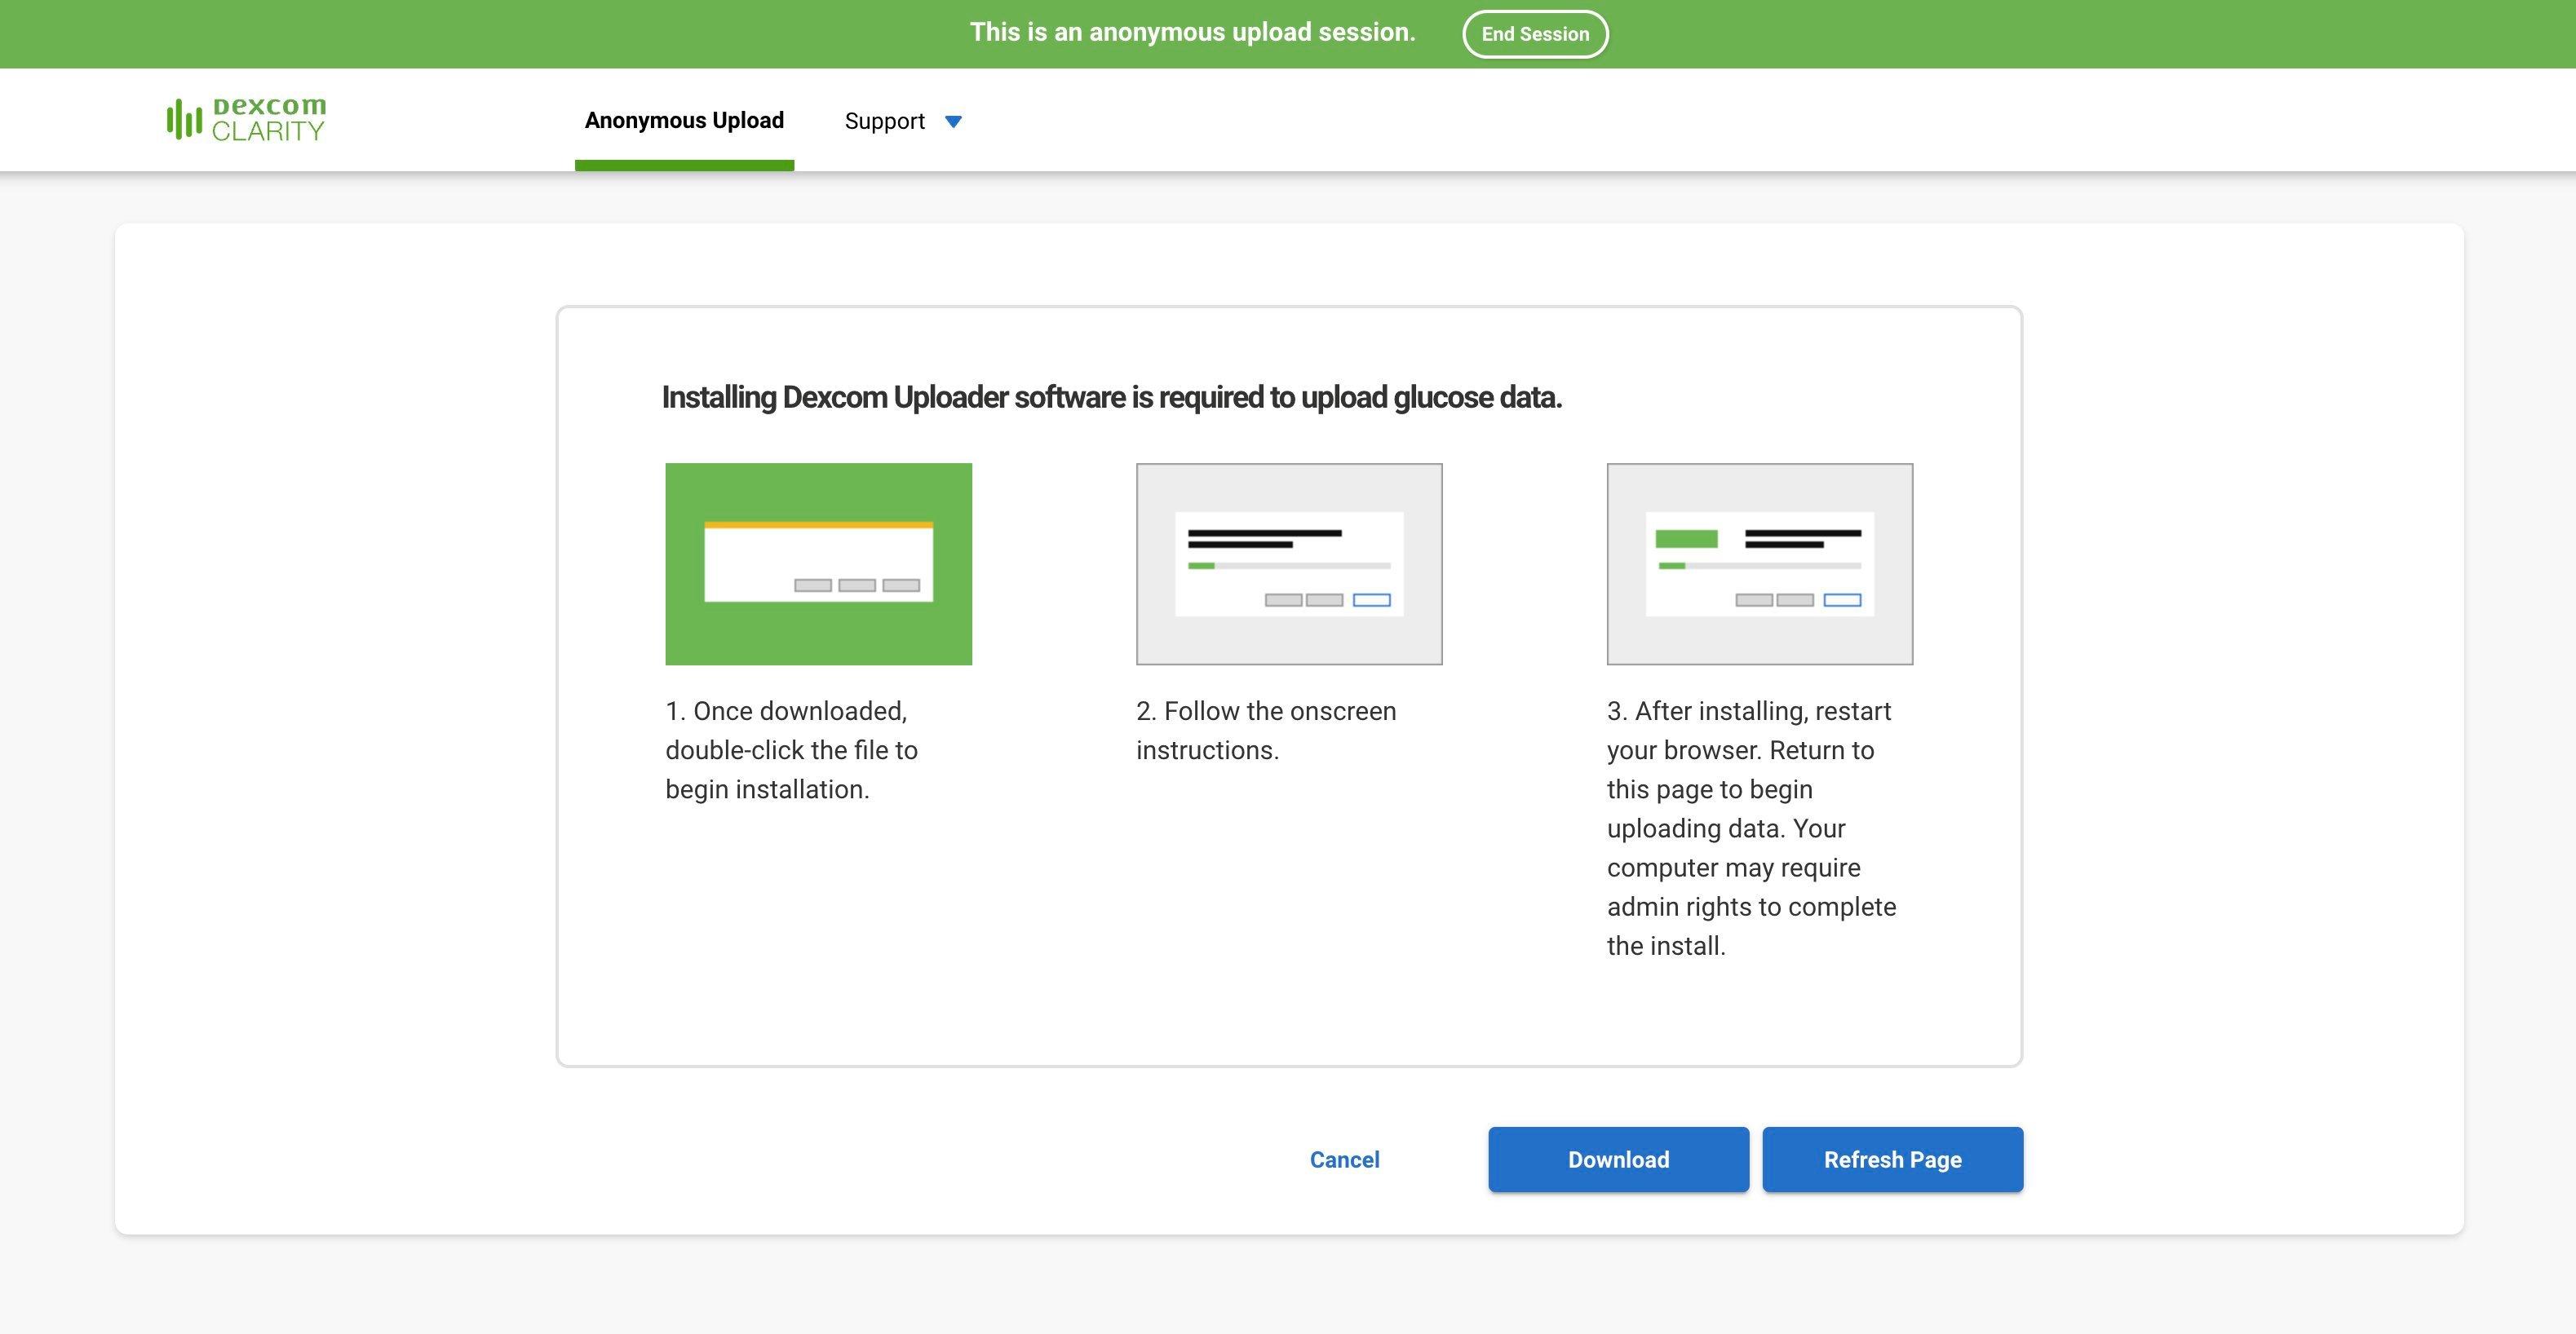Select the Anonymous Upload tab

click(x=684, y=121)
